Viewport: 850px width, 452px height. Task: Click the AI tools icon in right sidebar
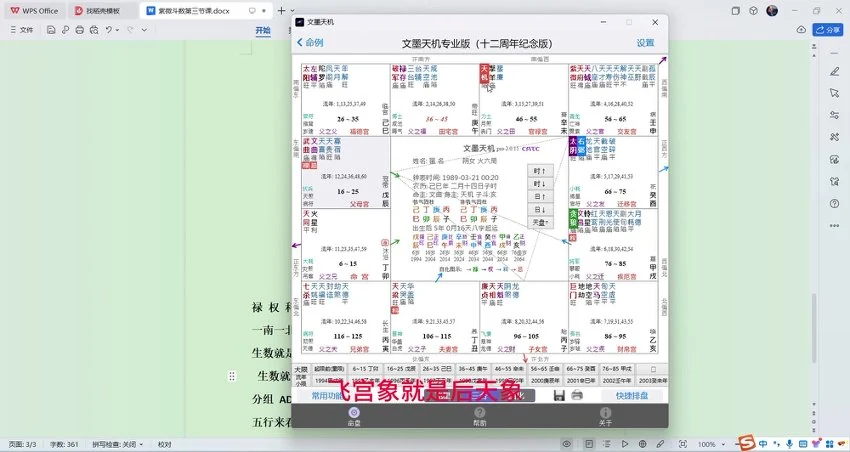[834, 137]
